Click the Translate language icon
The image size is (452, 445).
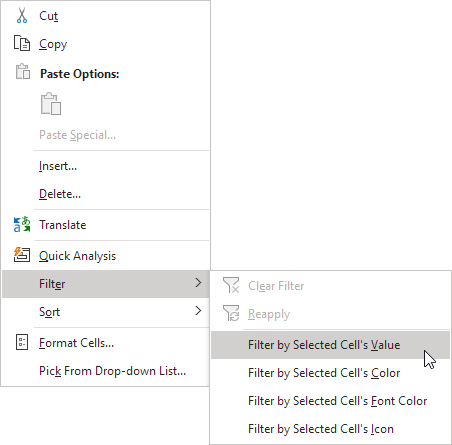[22, 224]
